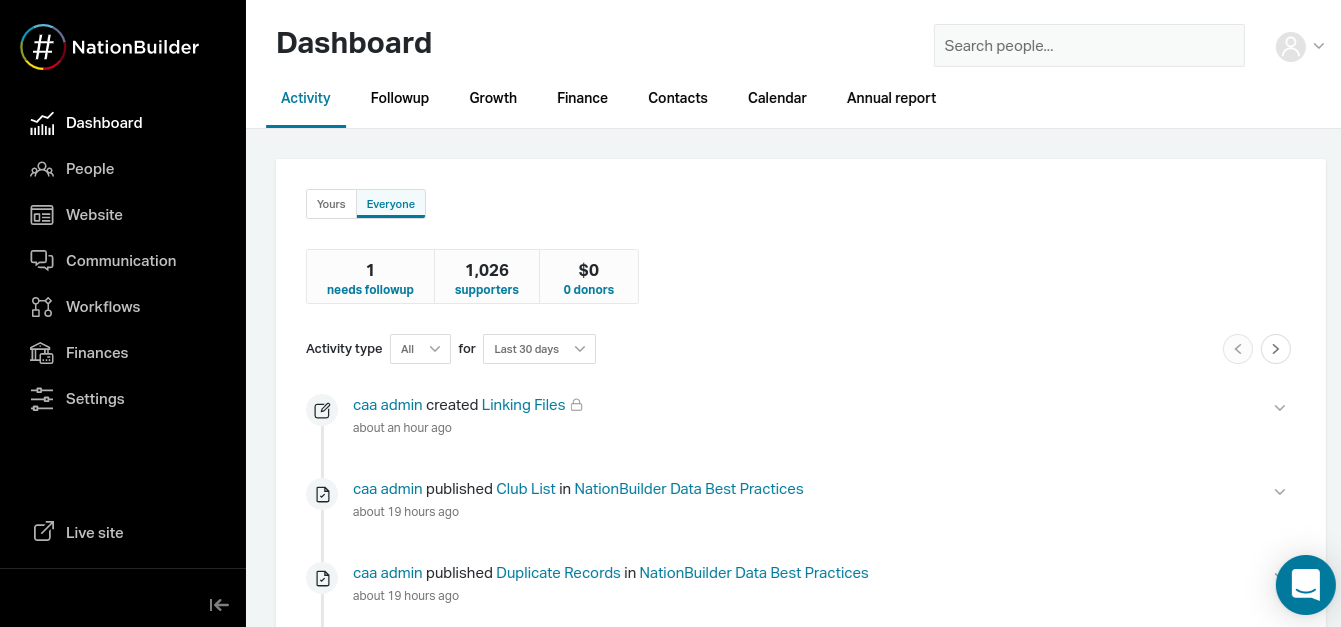
Task: Click the Website layout icon
Action: [x=42, y=215]
